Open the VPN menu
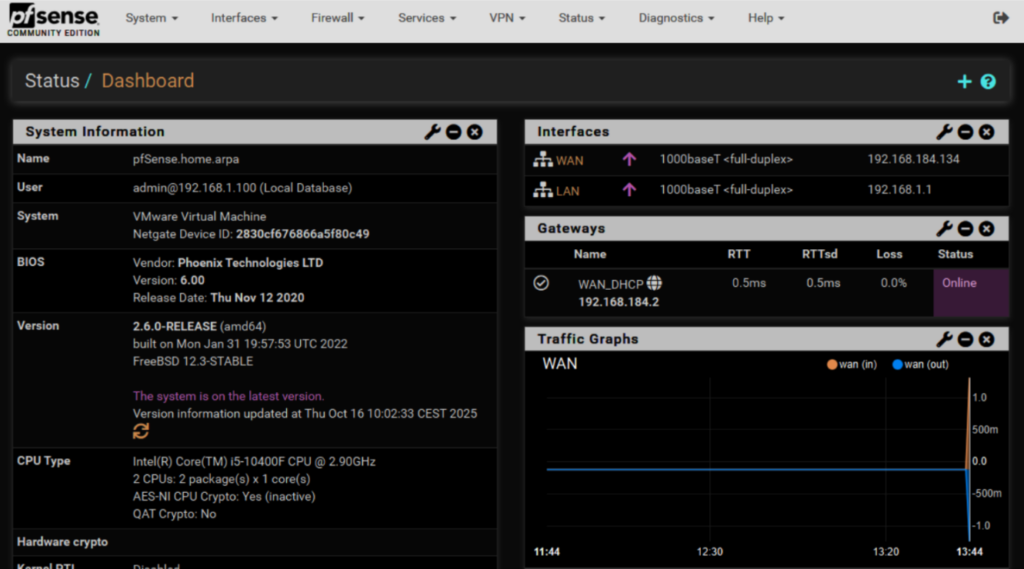This screenshot has width=1024, height=569. coord(507,18)
